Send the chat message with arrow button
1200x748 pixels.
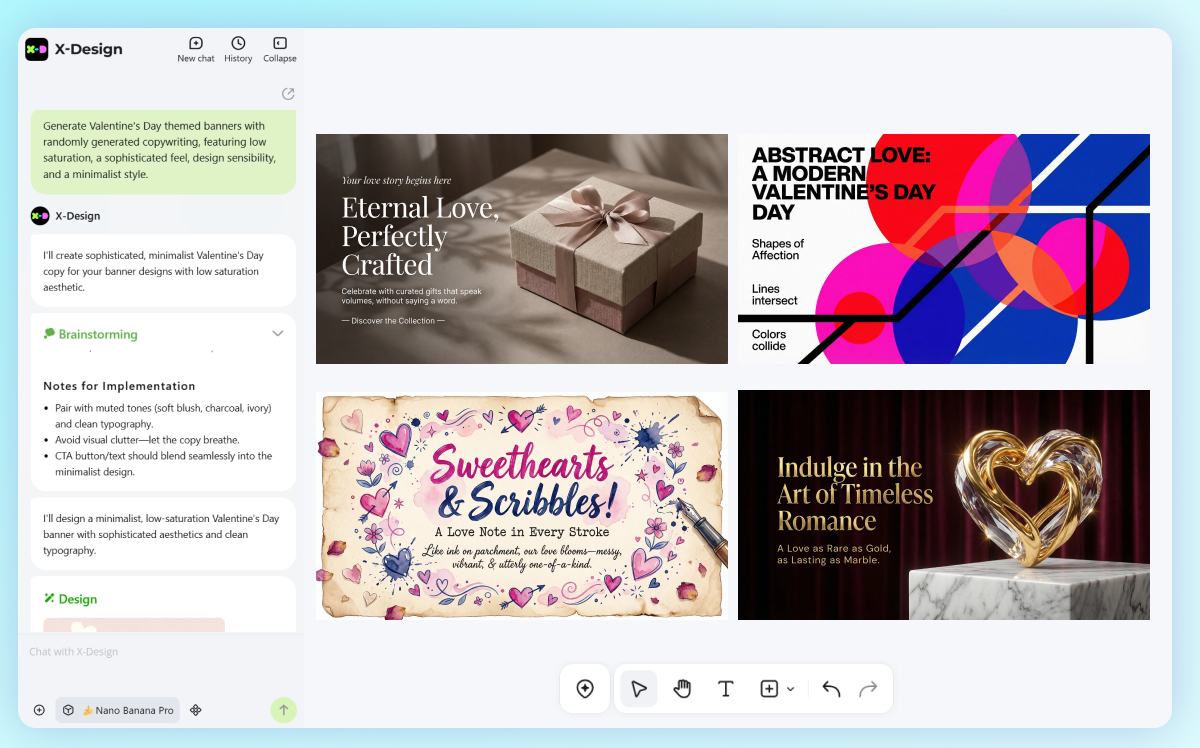click(x=283, y=710)
